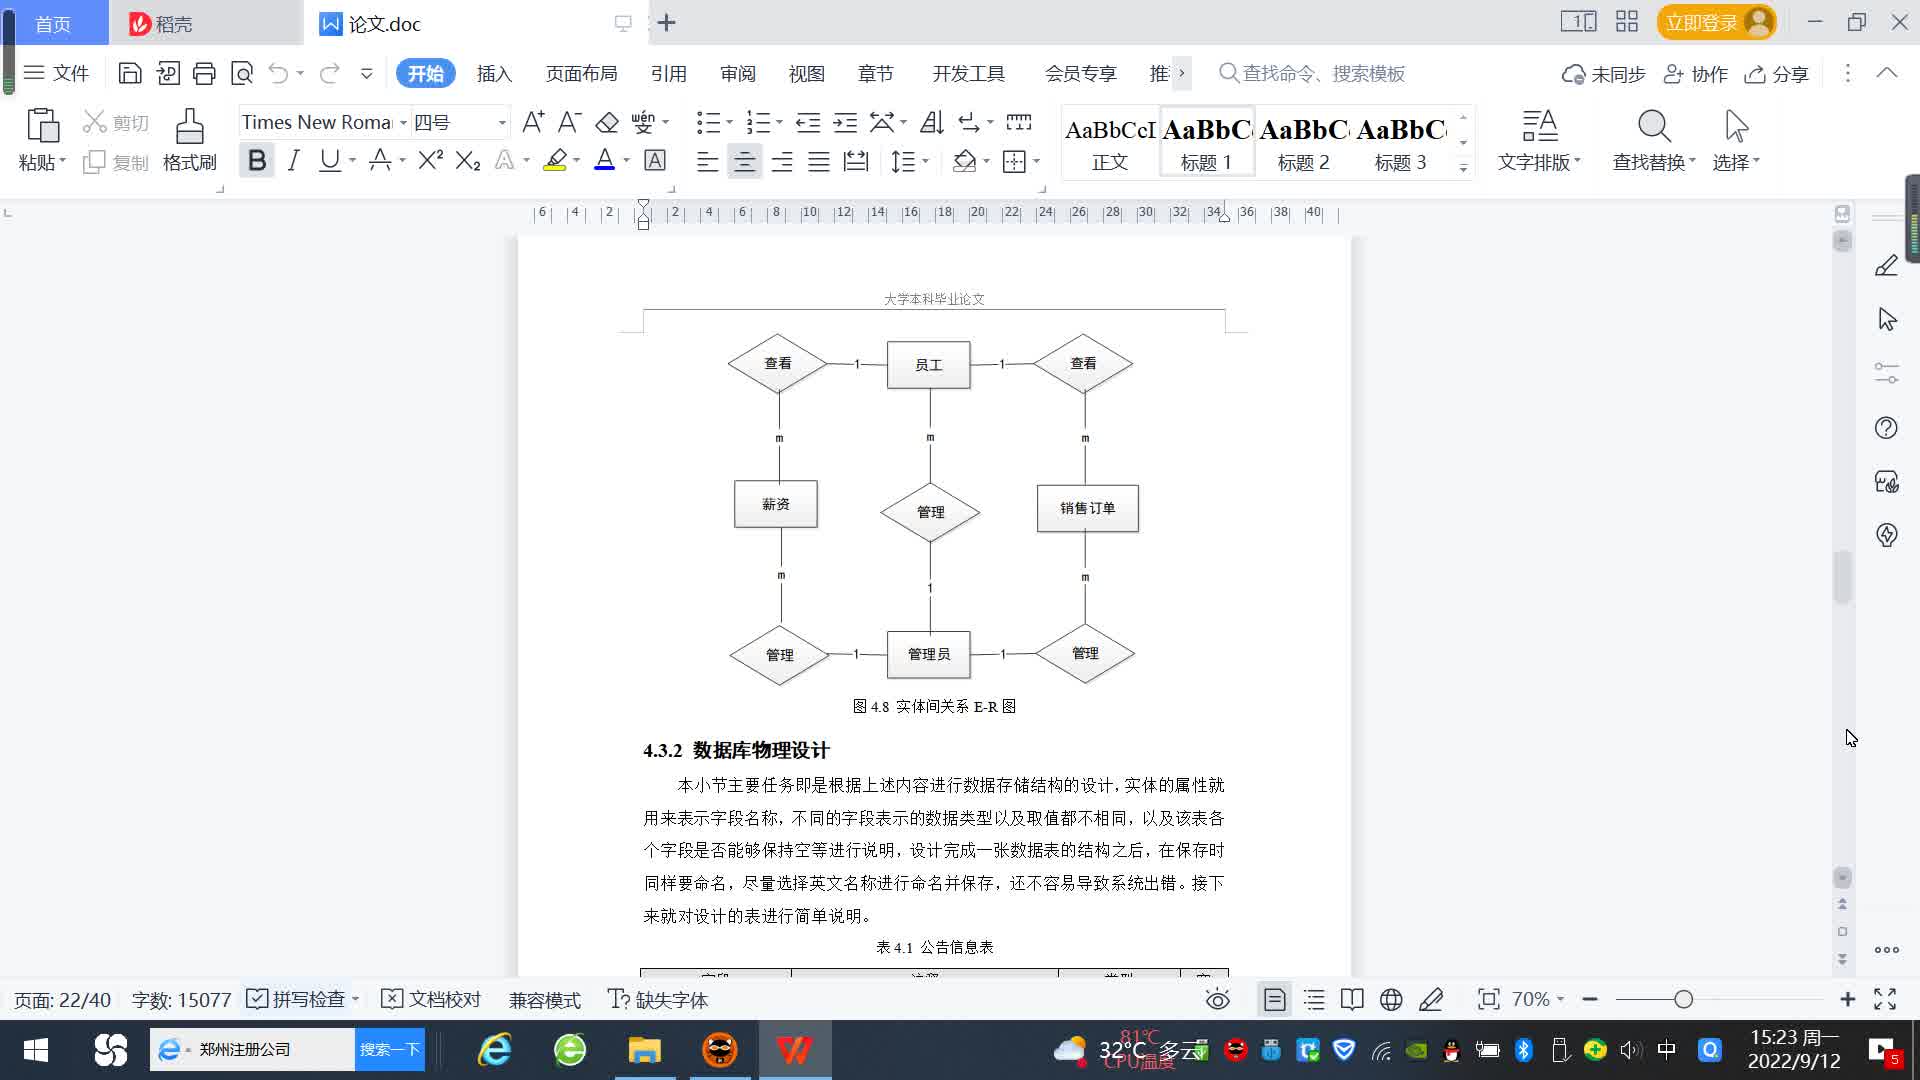This screenshot has width=1920, height=1080.
Task: Apply the 标题 2 style
Action: [x=1303, y=143]
